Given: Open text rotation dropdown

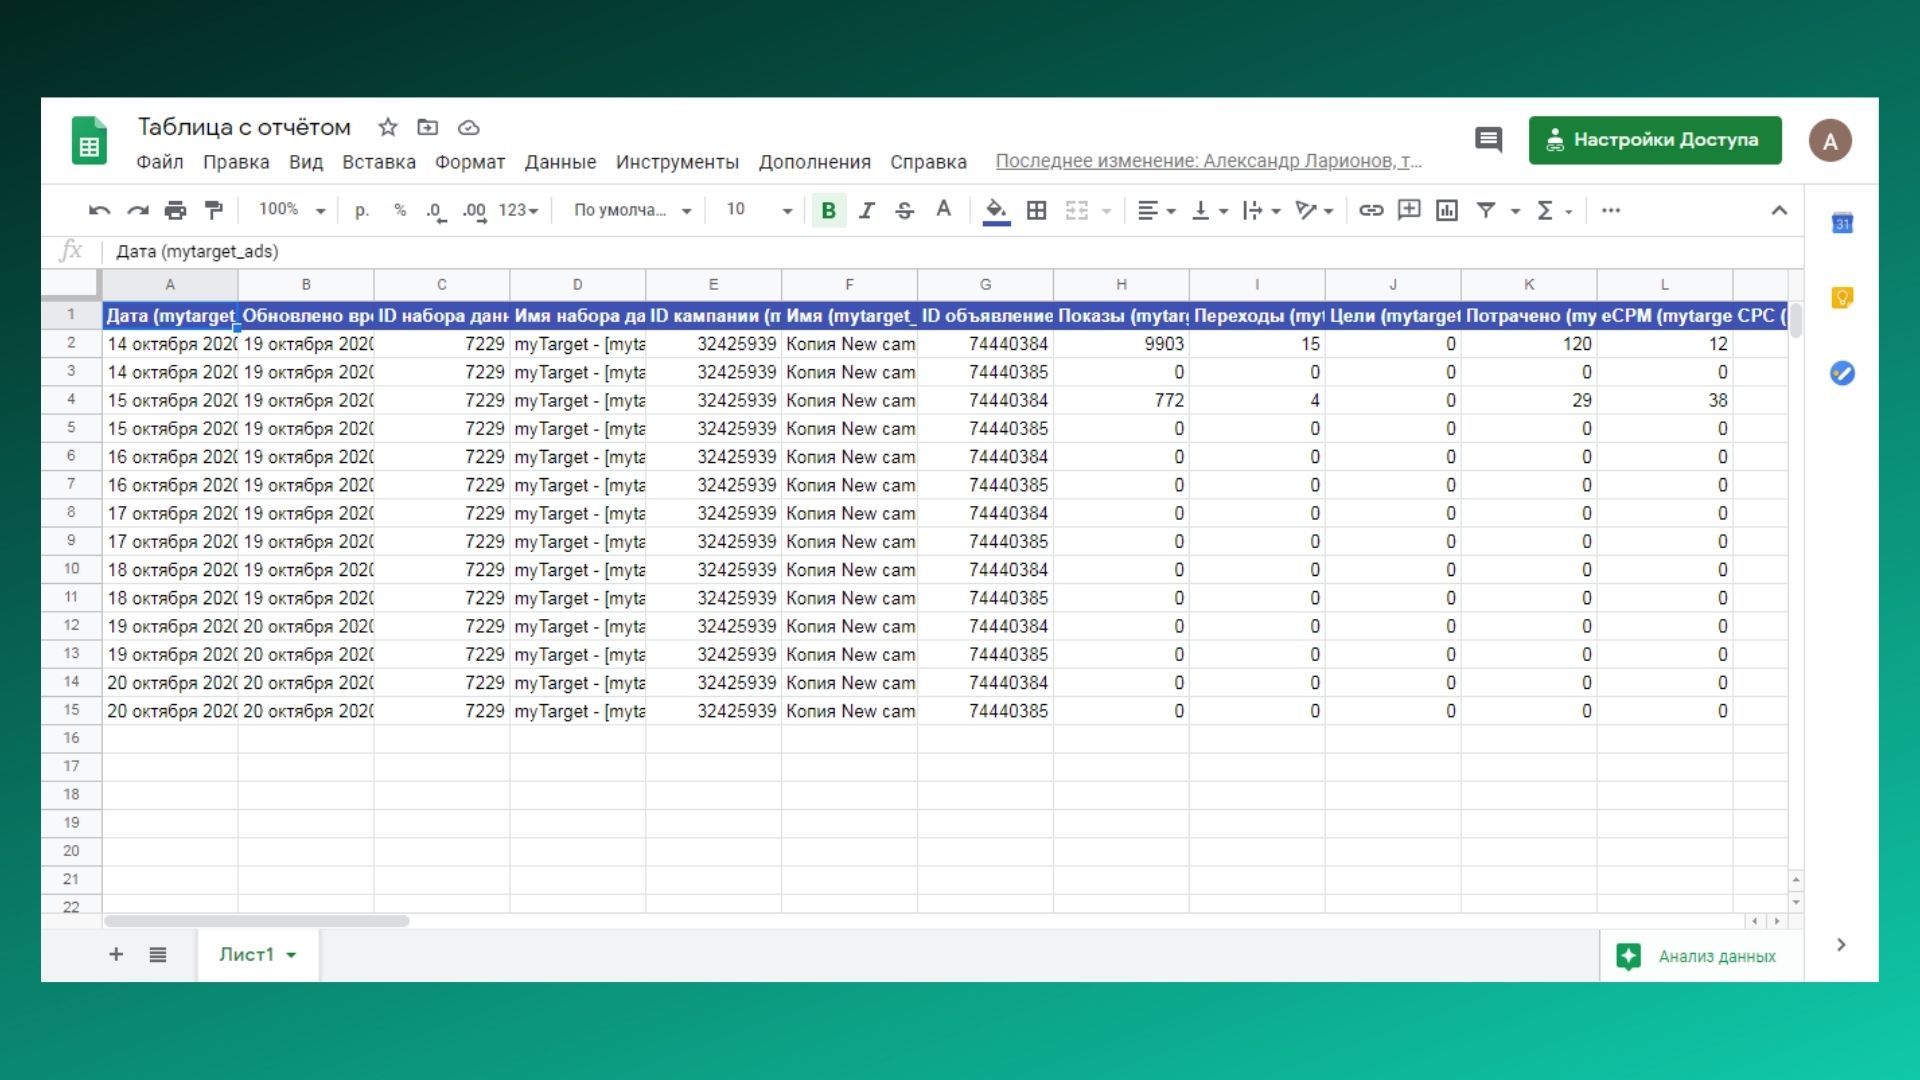Looking at the screenshot, I should pos(1314,210).
